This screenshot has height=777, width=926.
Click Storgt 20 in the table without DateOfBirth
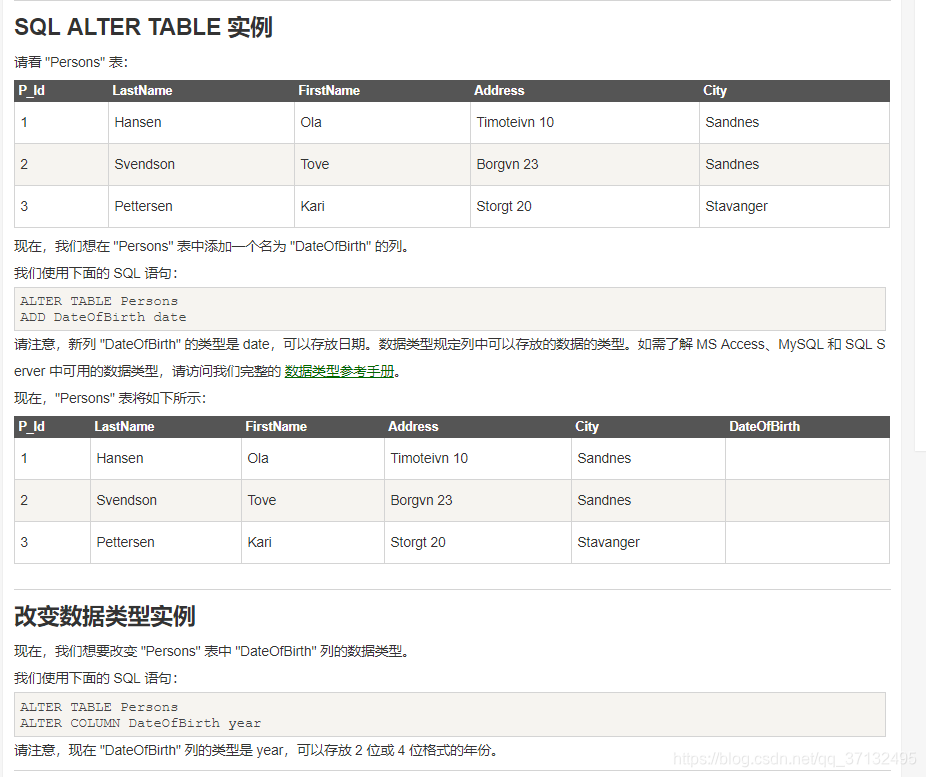[504, 206]
